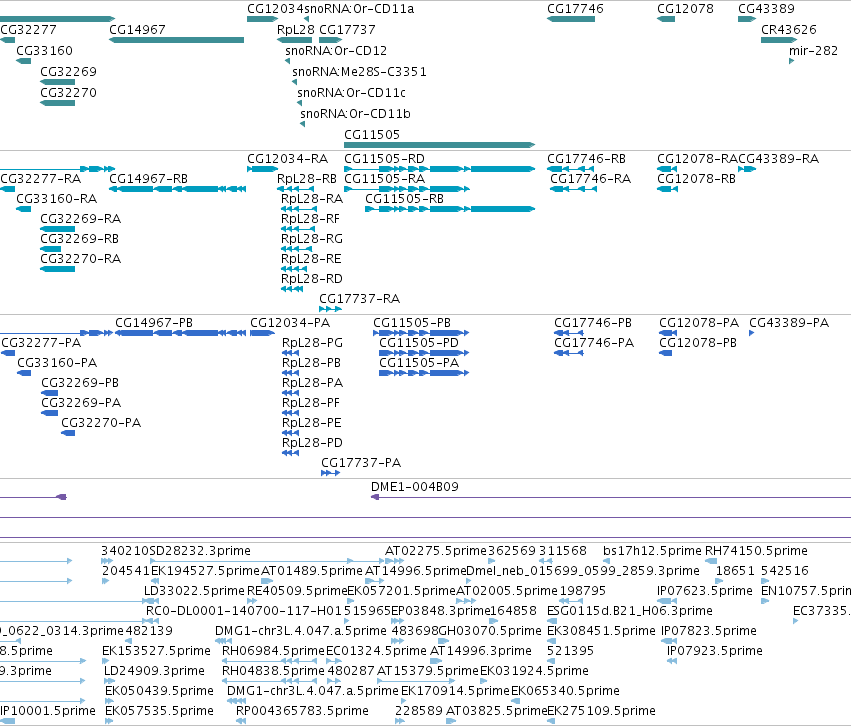Select EST EC37335 label
This screenshot has height=726, width=851.
pos(822,611)
